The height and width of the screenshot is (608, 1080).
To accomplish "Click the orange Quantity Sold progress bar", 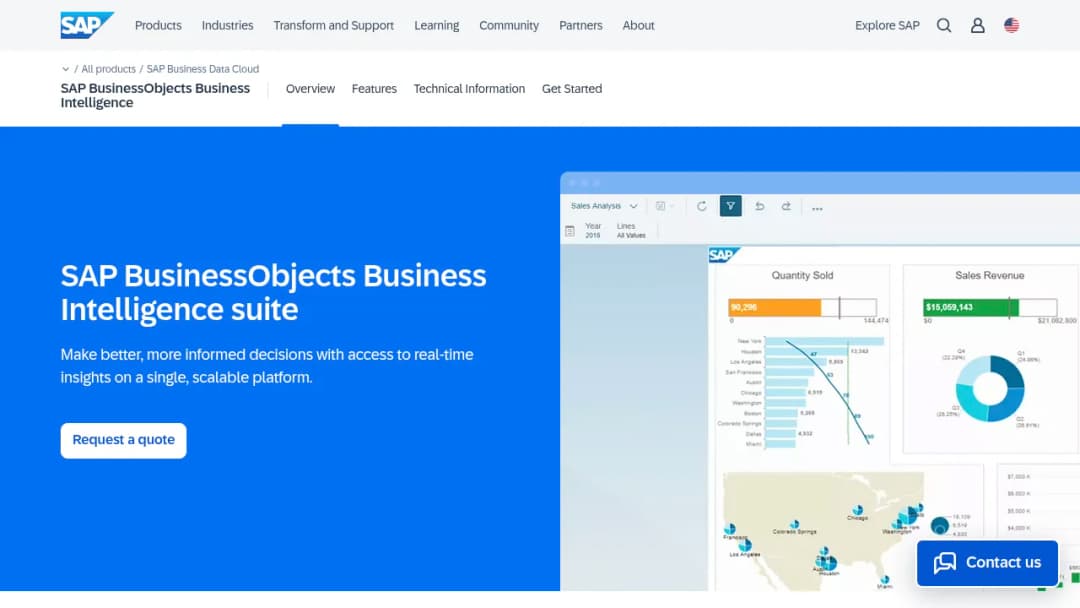I will click(x=774, y=307).
